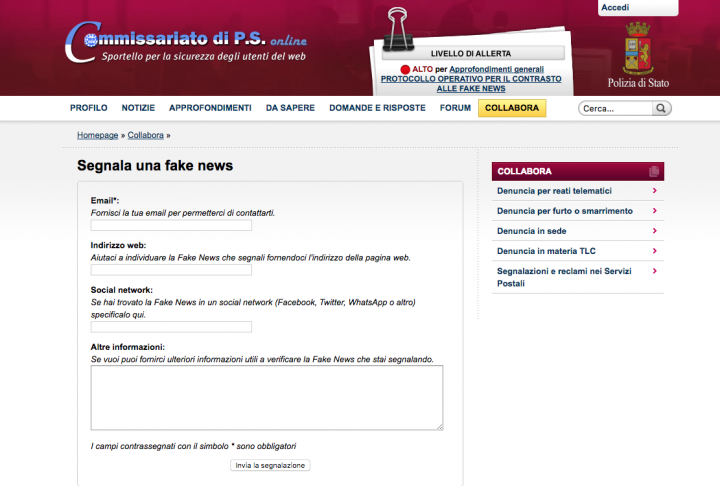Focus the Email input field

pos(171,225)
